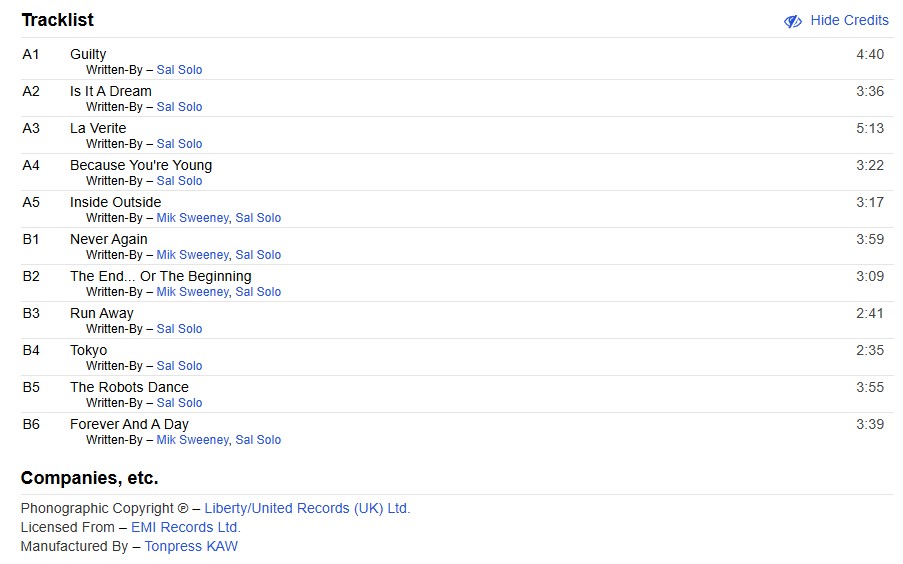The width and height of the screenshot is (903, 564).
Task: Open Mik Sweeney under Forever And A Day
Action: (x=192, y=440)
